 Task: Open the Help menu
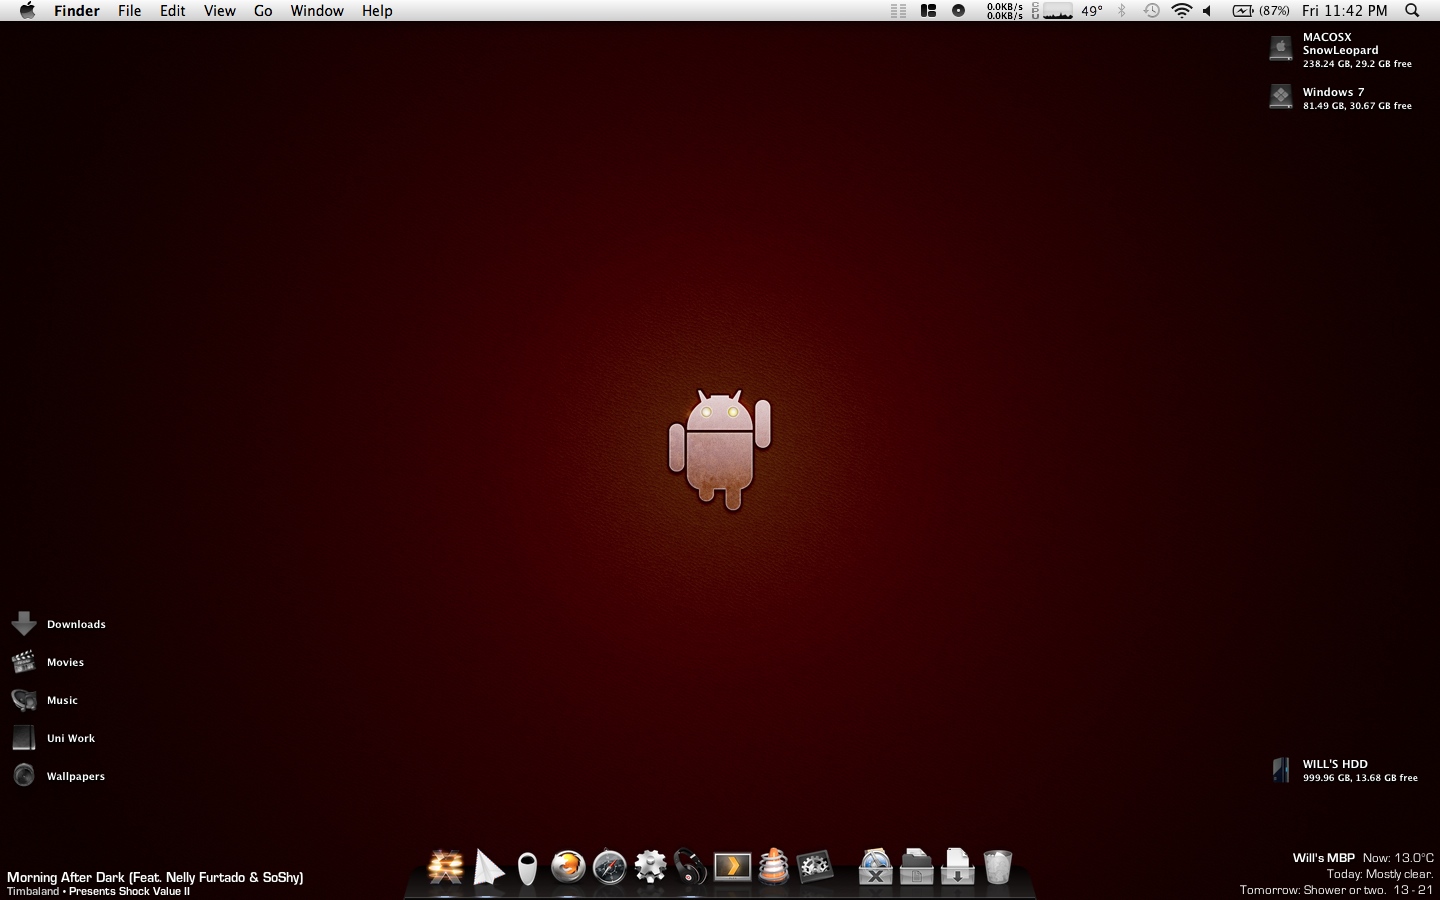(377, 11)
